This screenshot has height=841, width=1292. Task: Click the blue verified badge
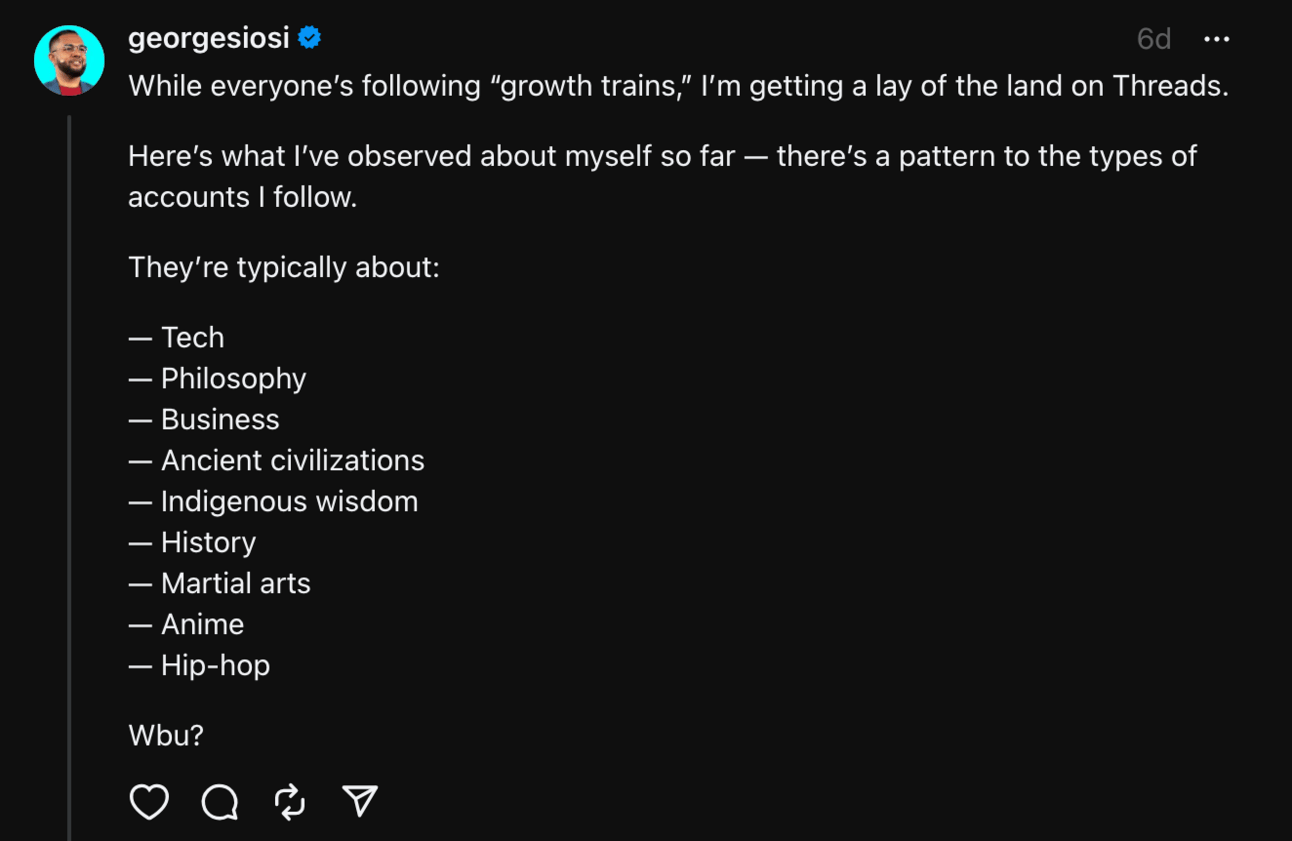click(x=310, y=38)
